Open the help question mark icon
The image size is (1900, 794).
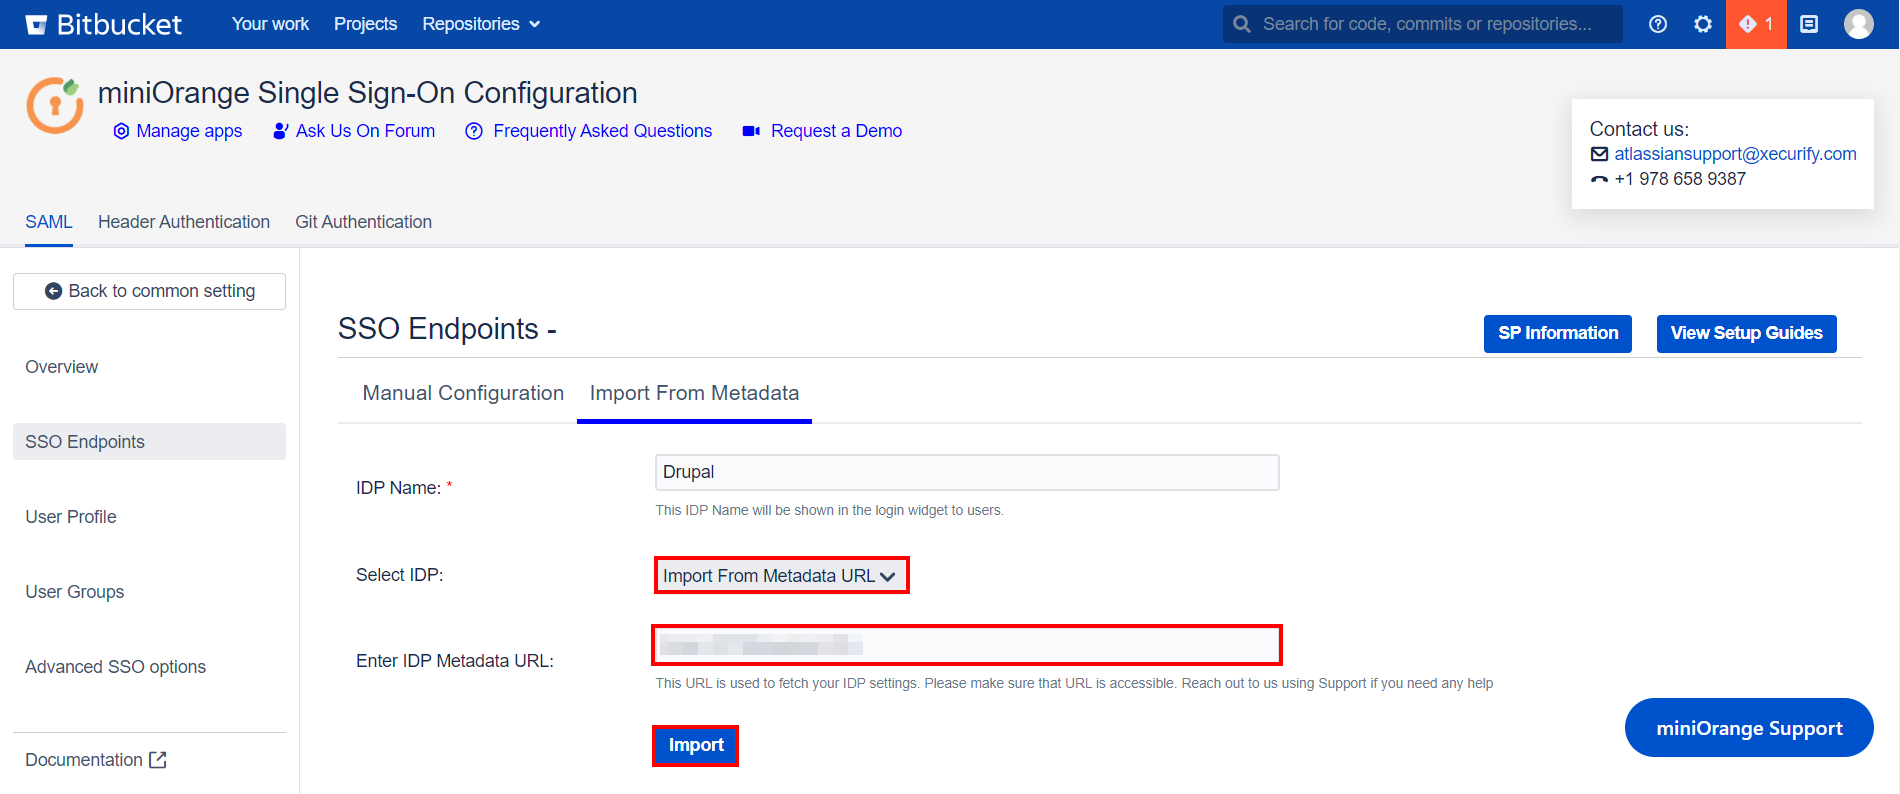pos(1658,24)
